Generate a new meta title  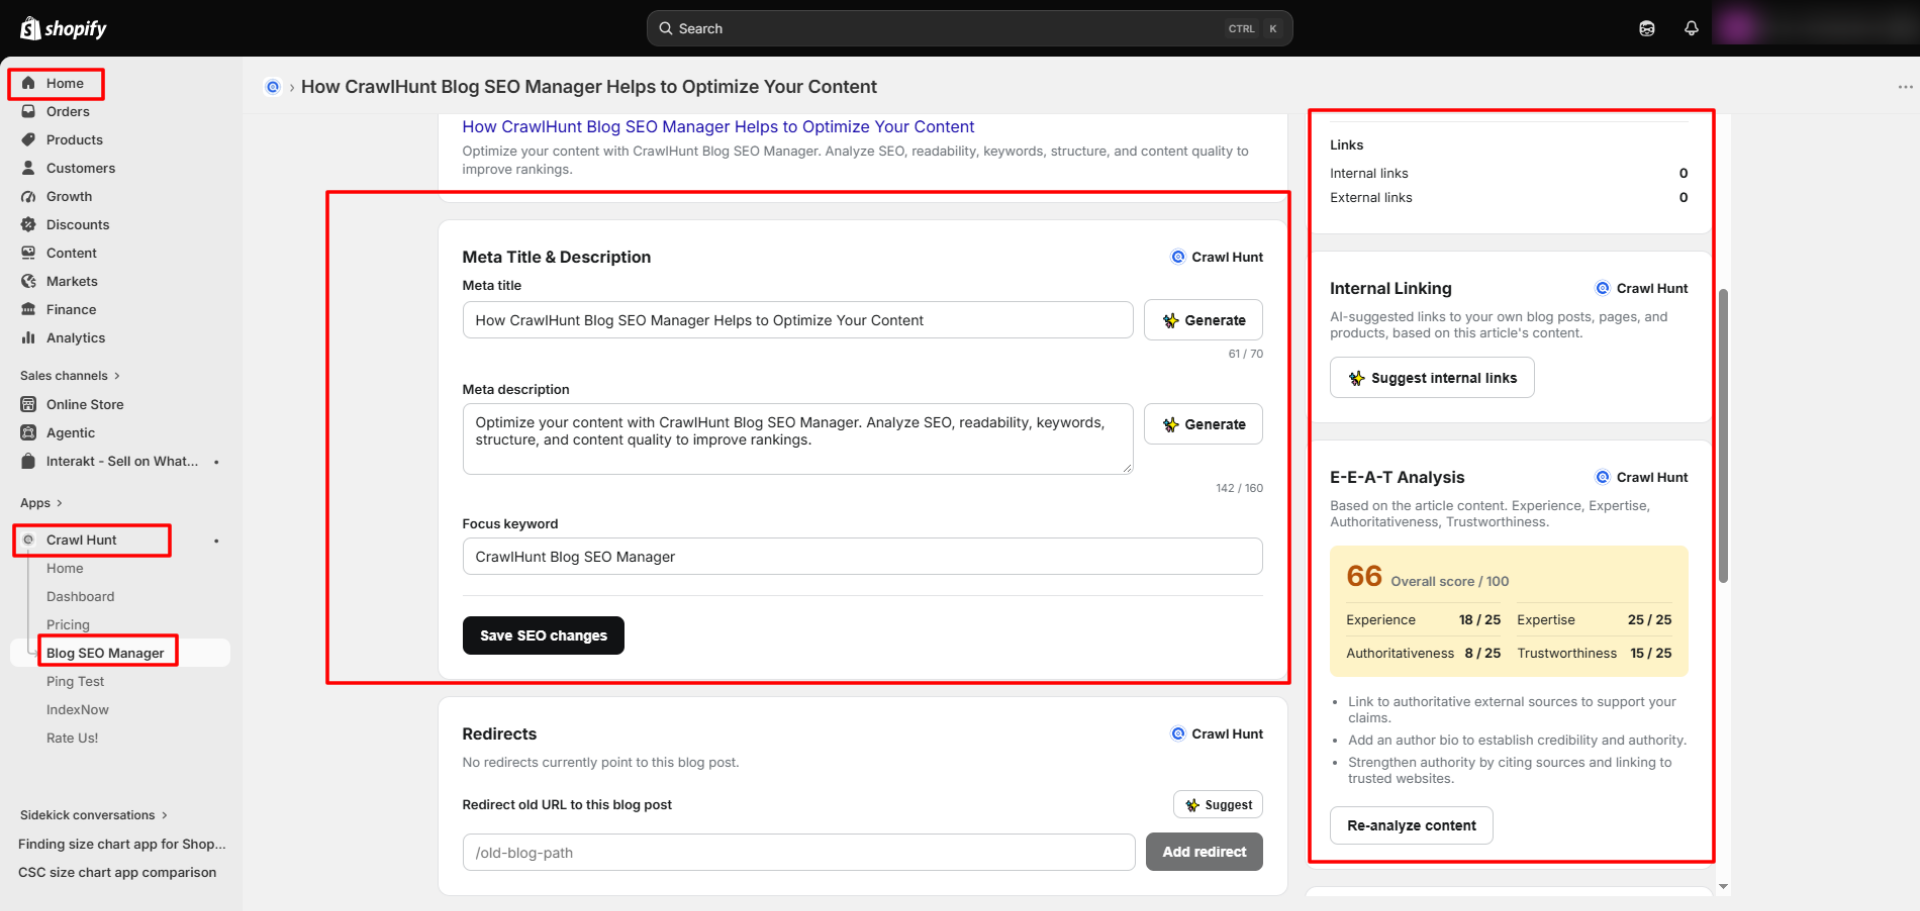[1203, 320]
